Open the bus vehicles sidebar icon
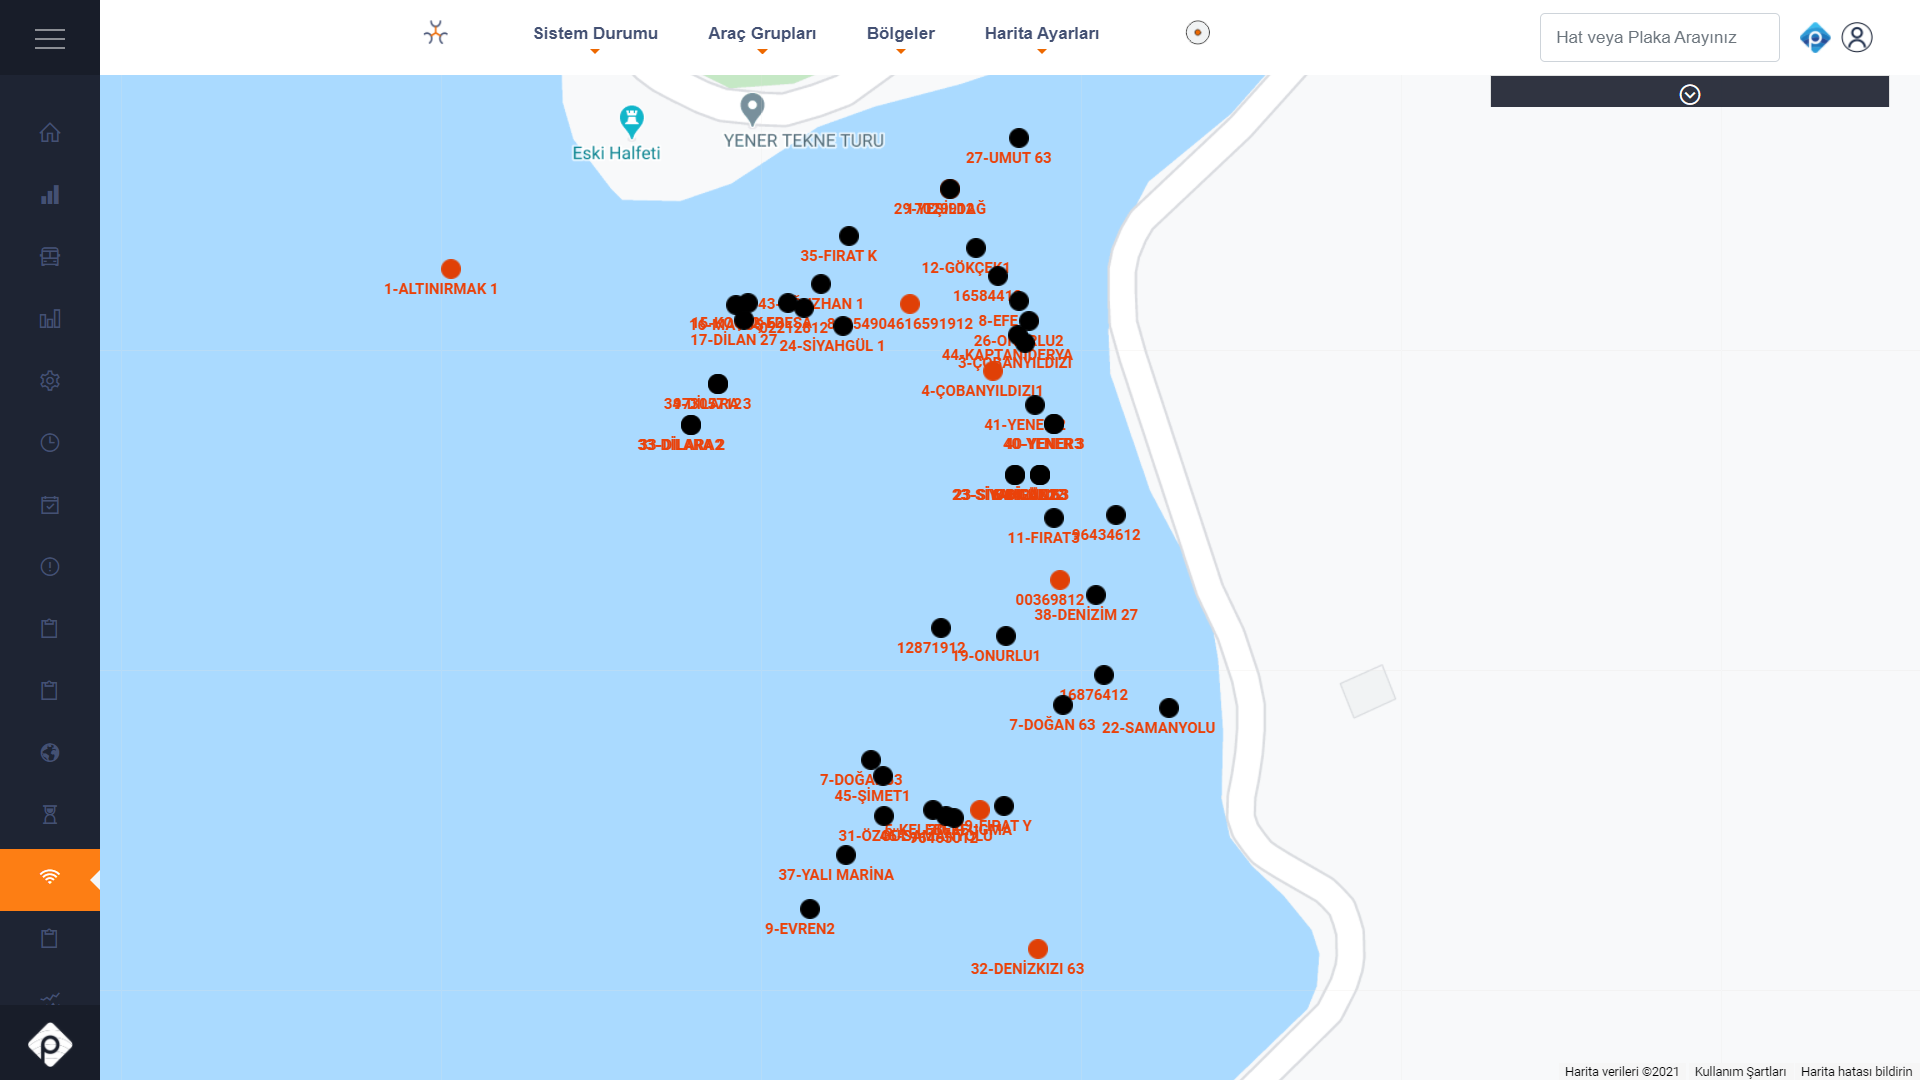This screenshot has width=1920, height=1080. pos(50,257)
